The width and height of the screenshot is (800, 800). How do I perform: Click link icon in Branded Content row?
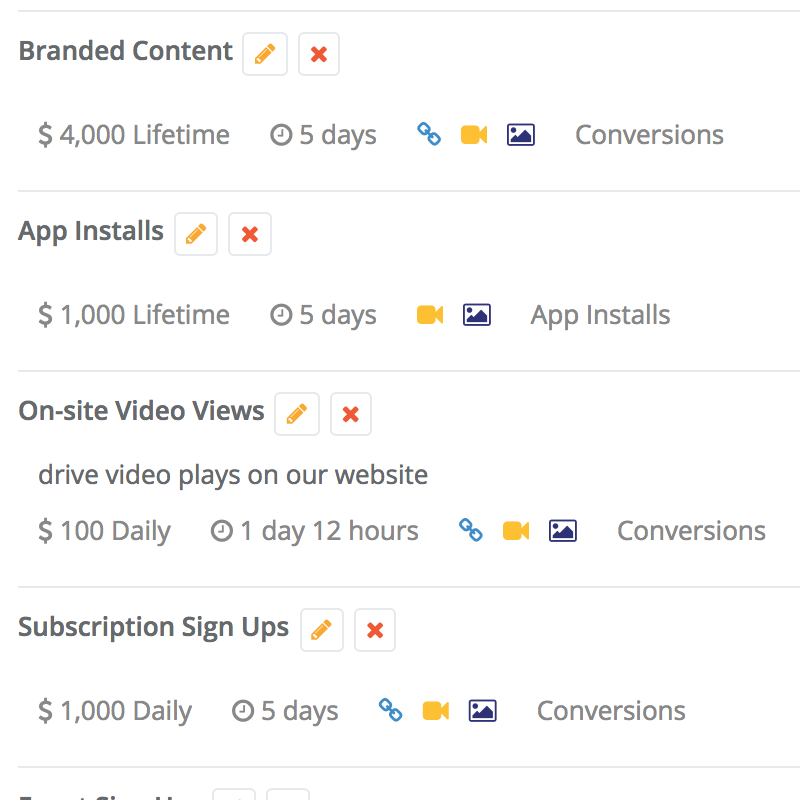pos(429,135)
